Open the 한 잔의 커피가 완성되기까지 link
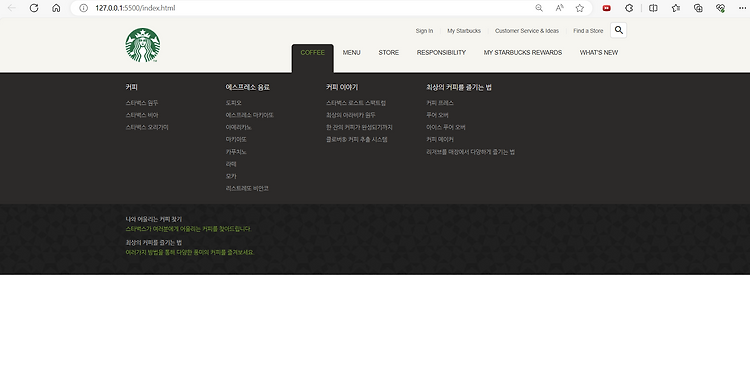750x389 pixels. pyautogui.click(x=359, y=127)
